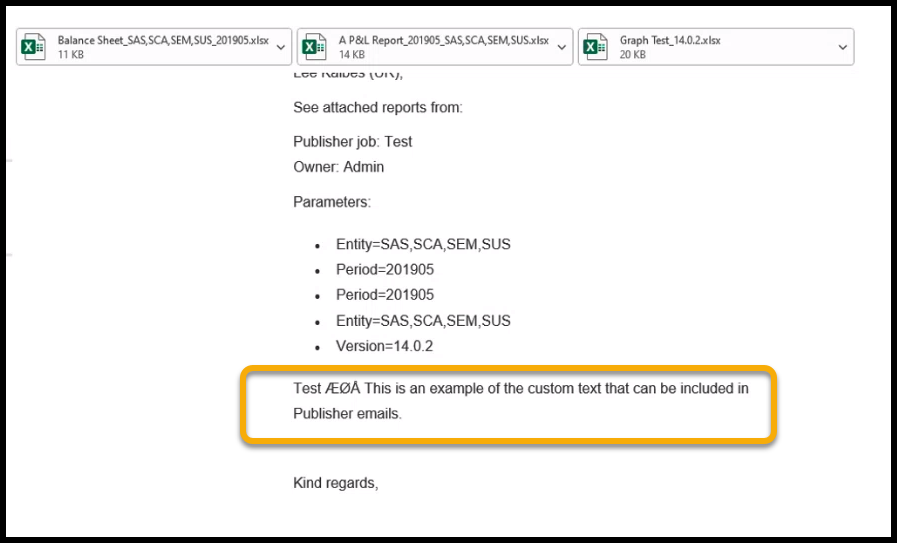This screenshot has width=897, height=543.
Task: Click the "Parameters:" heading text
Action: (331, 202)
